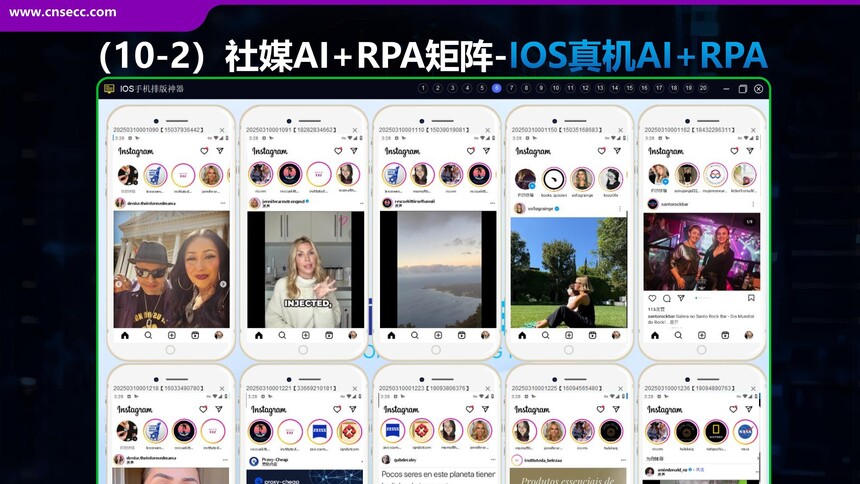The width and height of the screenshot is (860, 484).
Task: Open Instagram notifications heart on phone 20250310001090
Action: (x=204, y=150)
